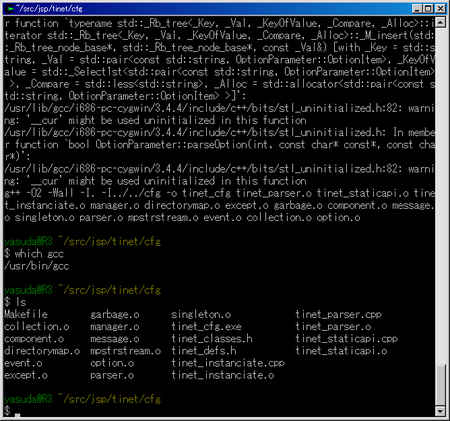Click the line starting 't_instanciate.o manager.o'
450x421 pixels.
click(x=219, y=205)
